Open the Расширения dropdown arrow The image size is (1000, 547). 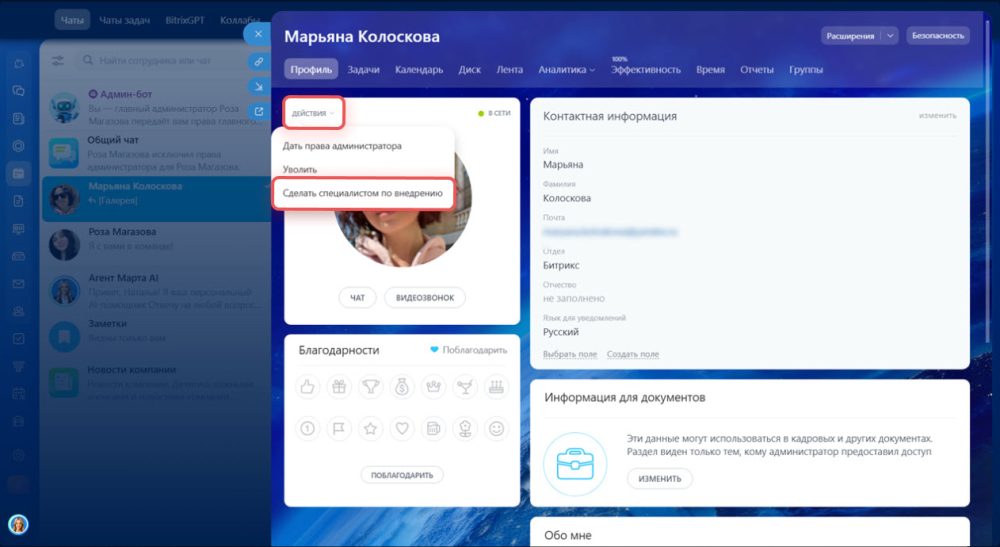click(890, 36)
